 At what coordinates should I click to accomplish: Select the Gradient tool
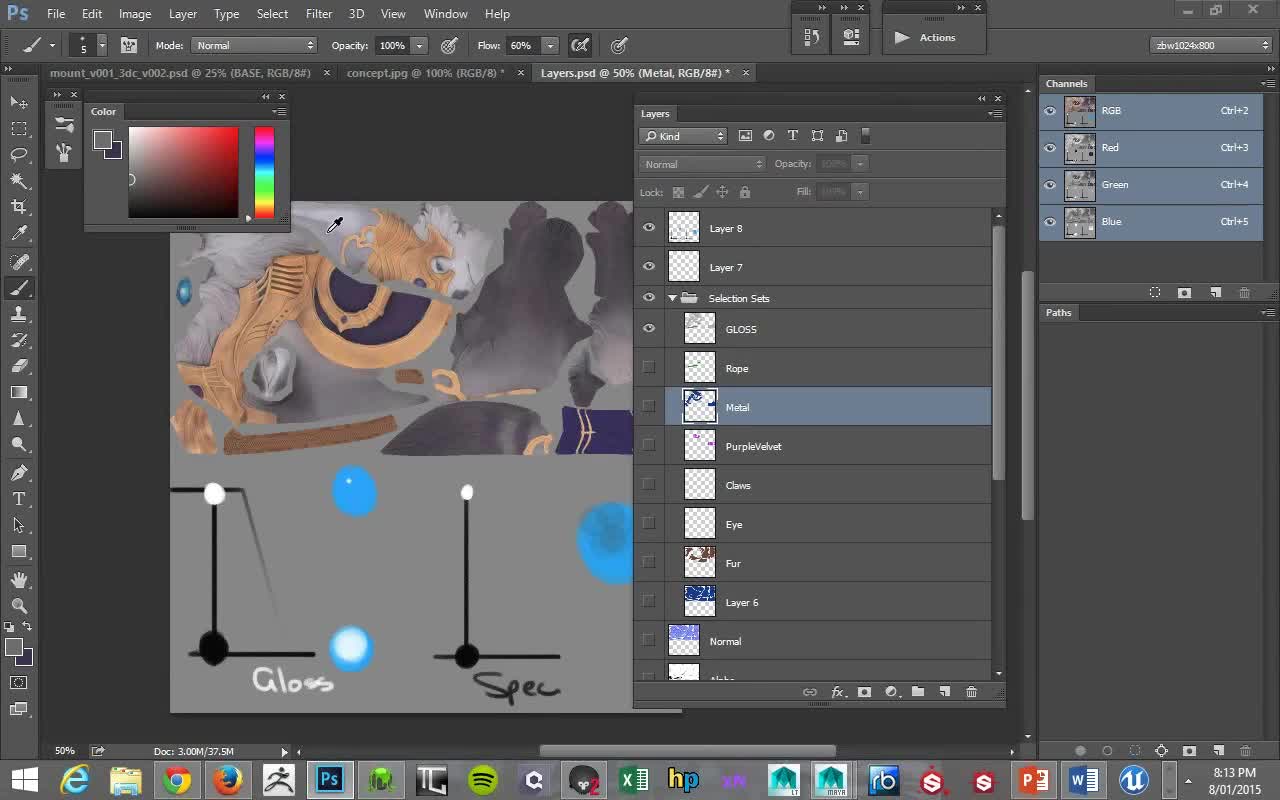click(19, 393)
